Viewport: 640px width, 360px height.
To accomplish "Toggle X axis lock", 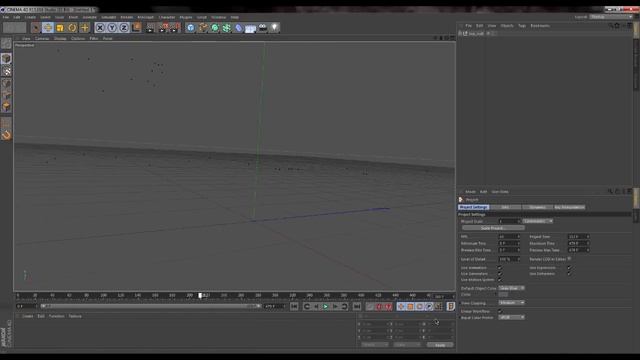I will pos(100,28).
